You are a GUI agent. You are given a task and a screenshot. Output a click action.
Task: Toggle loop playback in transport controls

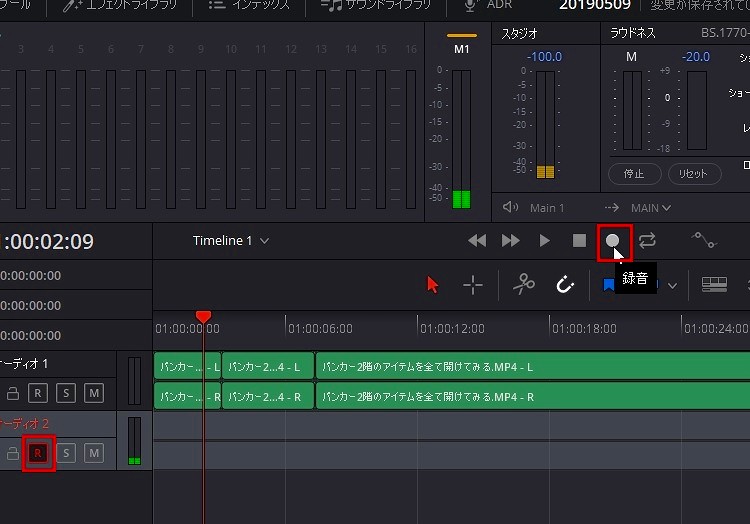[x=648, y=241]
